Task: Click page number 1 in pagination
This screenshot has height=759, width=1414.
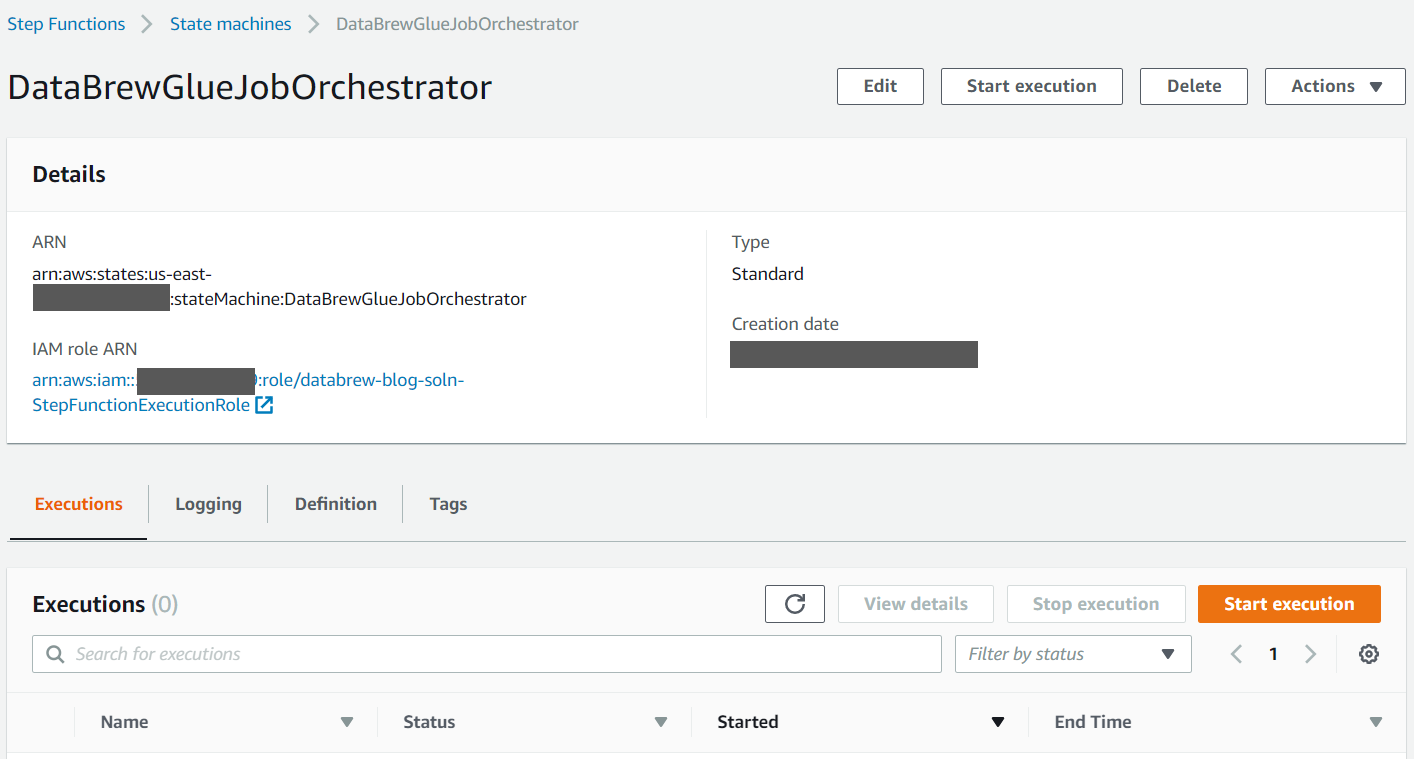Action: (x=1273, y=654)
